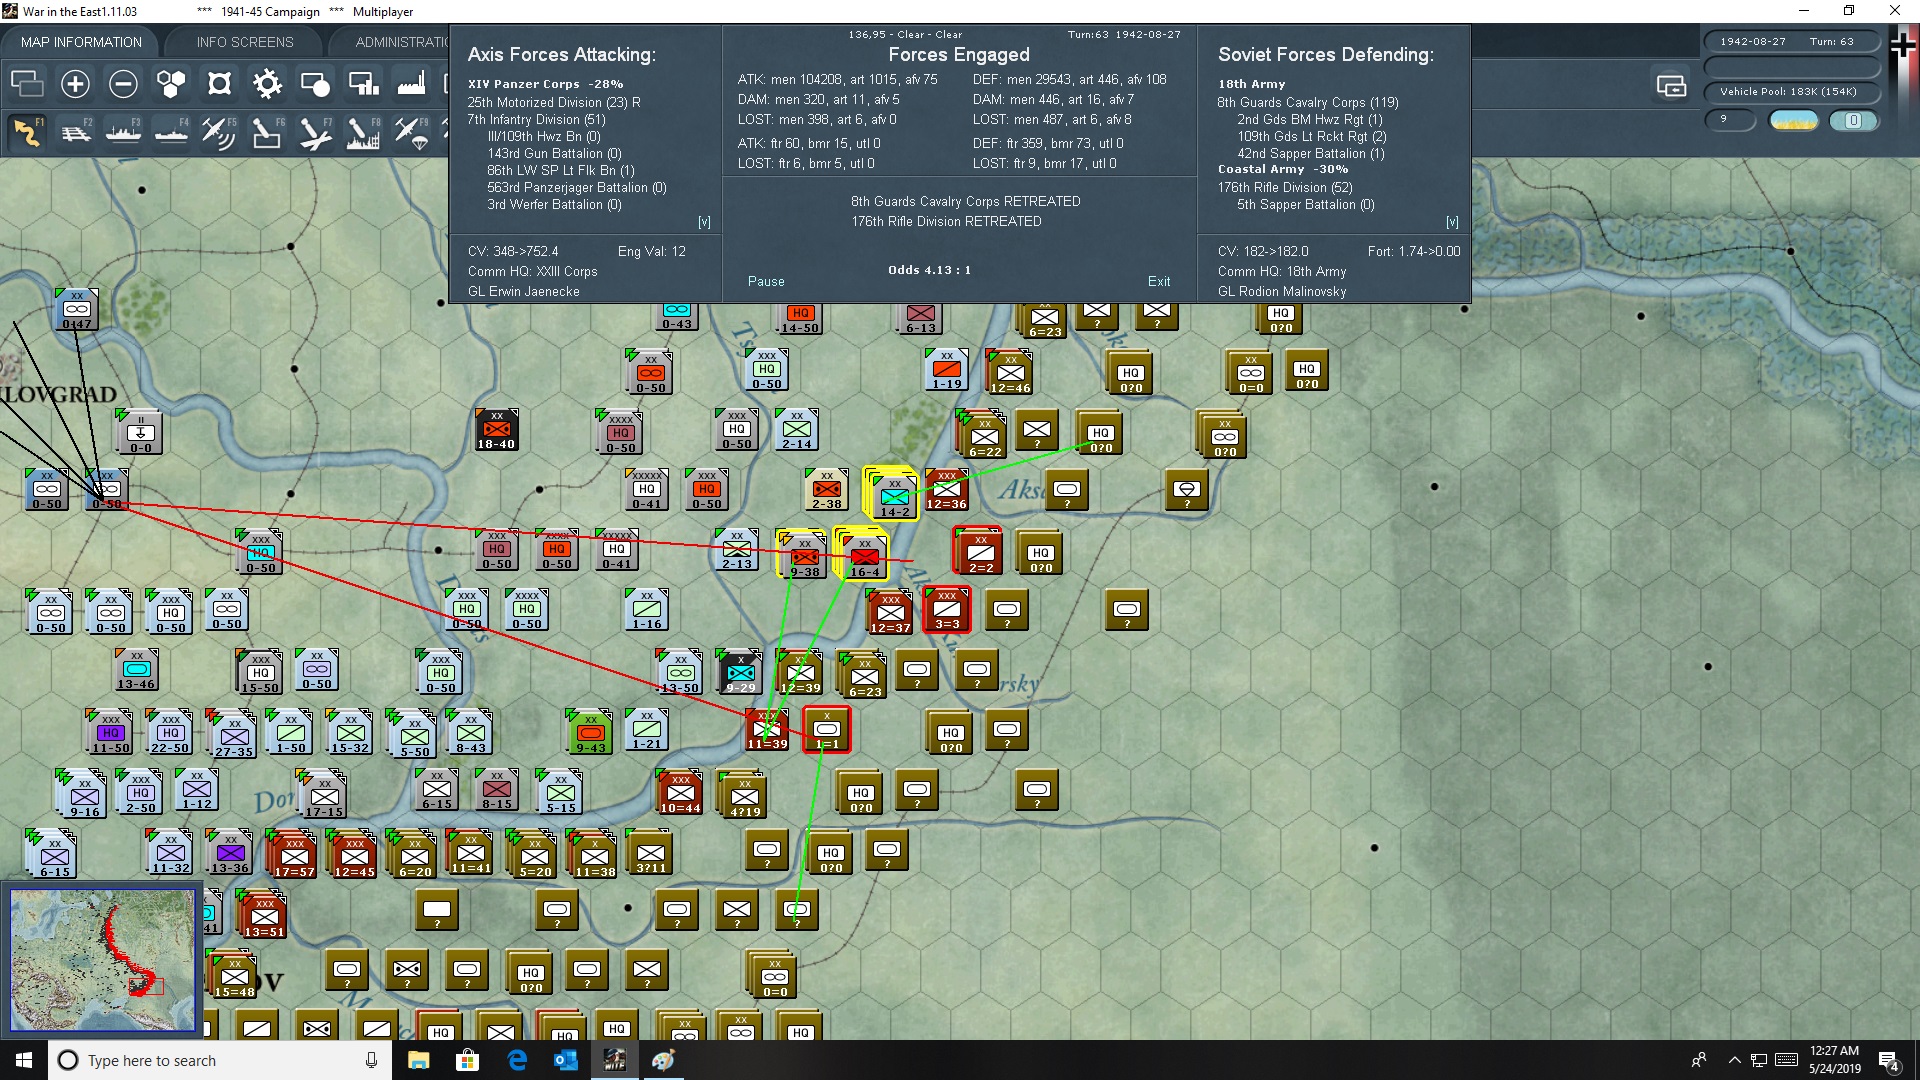
Task: Select the red-outlined 1=1 Soviet counter
Action: pos(827,730)
